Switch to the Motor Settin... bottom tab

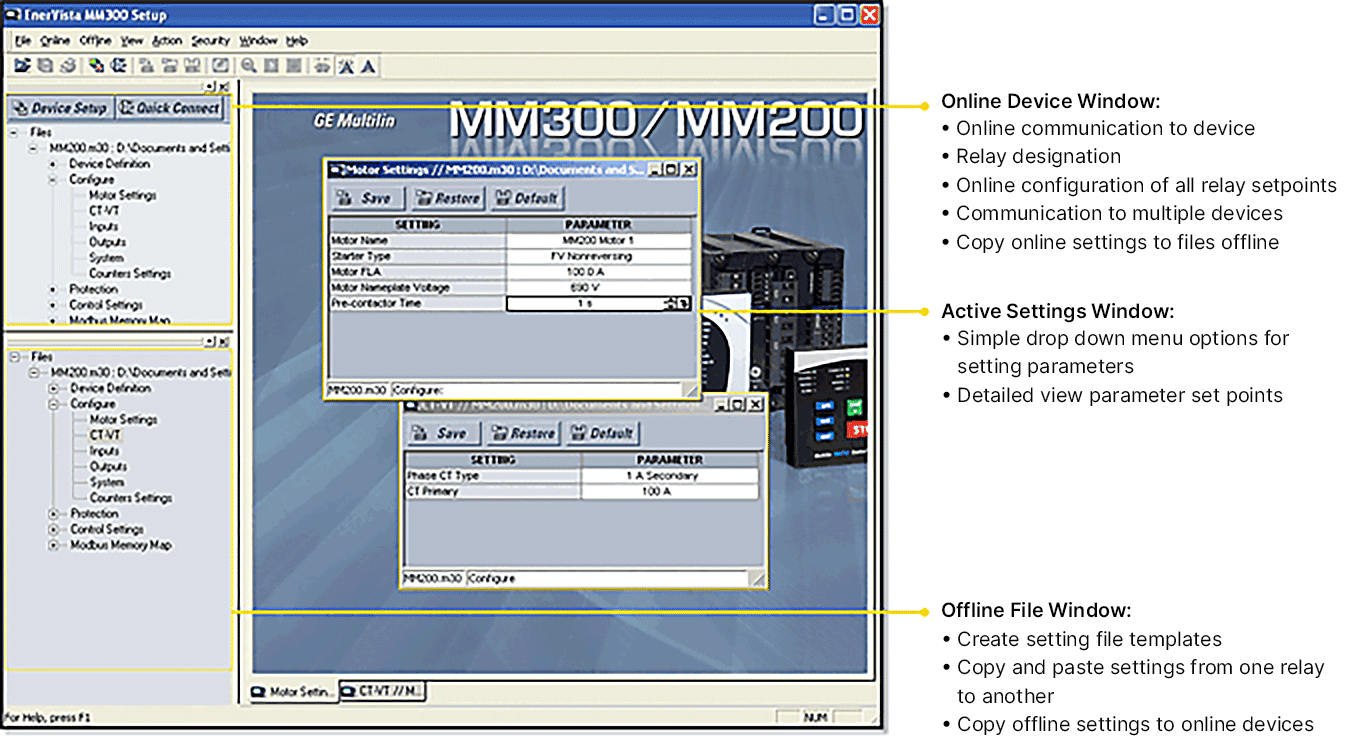click(292, 691)
